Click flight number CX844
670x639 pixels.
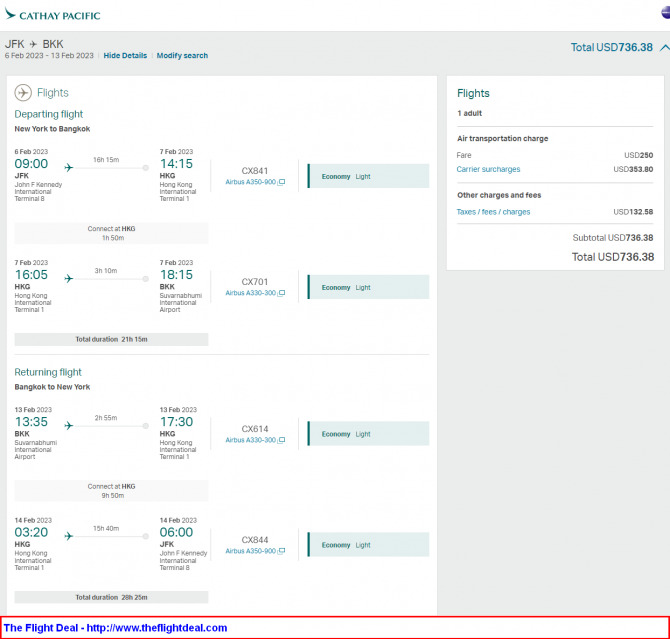pyautogui.click(x=255, y=540)
